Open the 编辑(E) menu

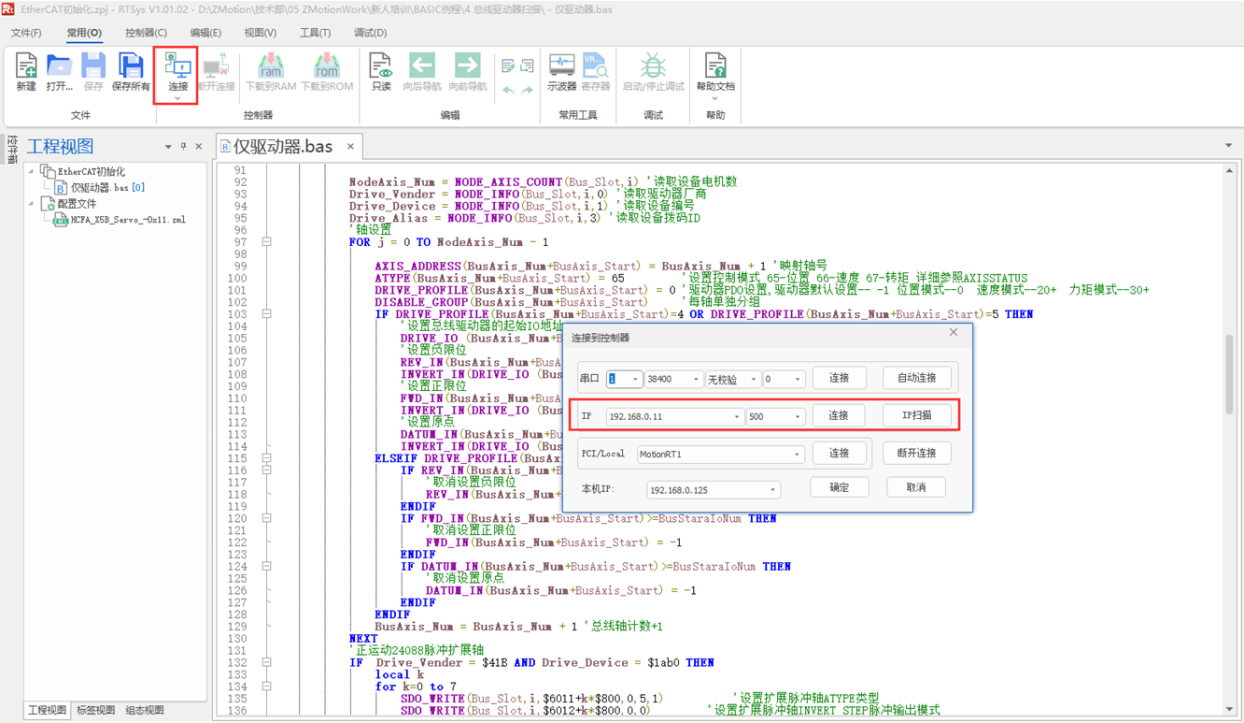pos(207,32)
